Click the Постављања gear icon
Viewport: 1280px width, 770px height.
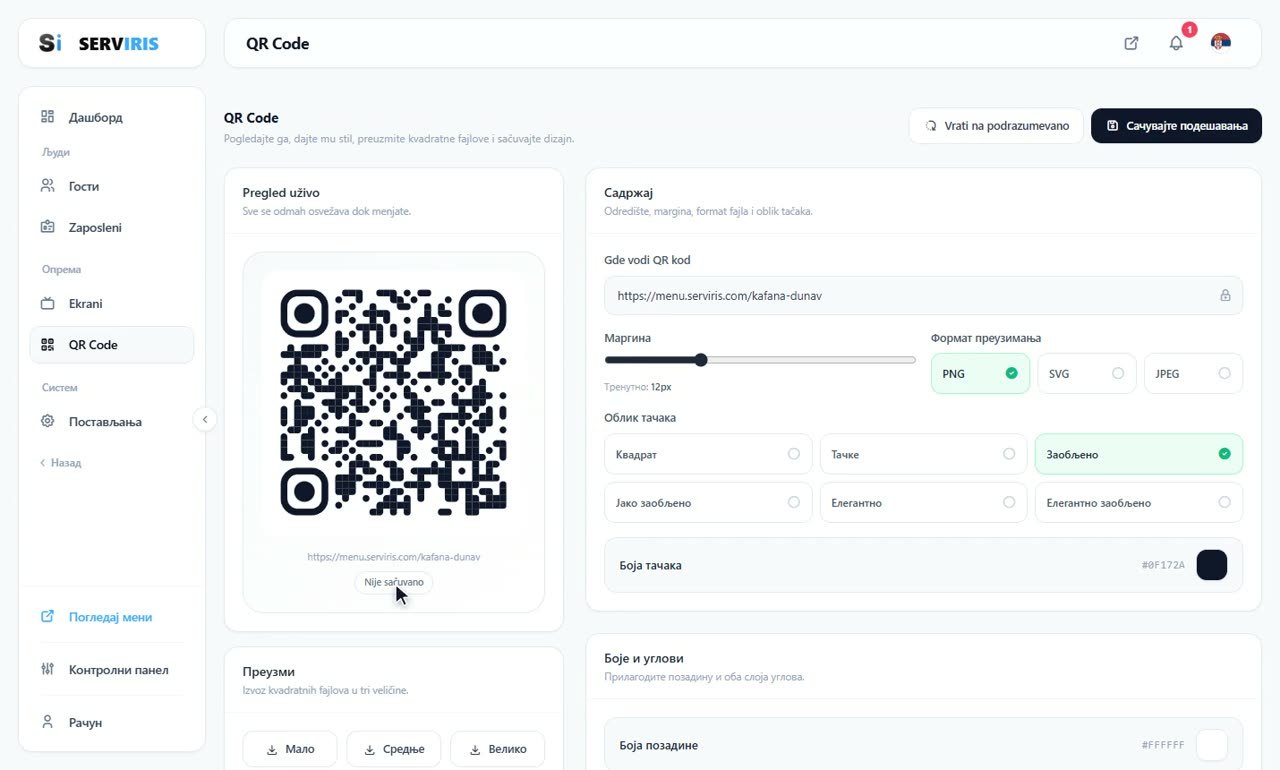(x=47, y=421)
